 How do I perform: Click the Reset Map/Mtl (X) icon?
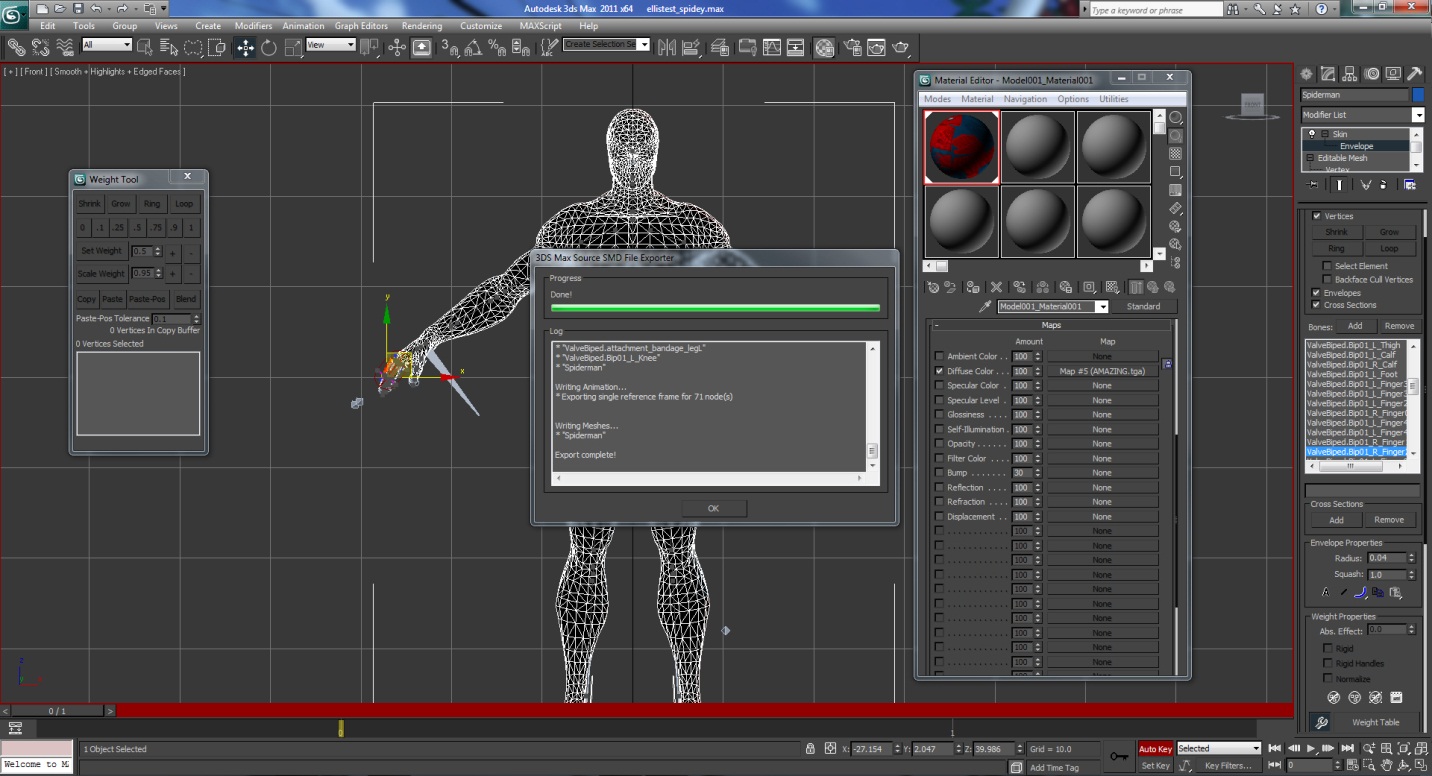[996, 287]
